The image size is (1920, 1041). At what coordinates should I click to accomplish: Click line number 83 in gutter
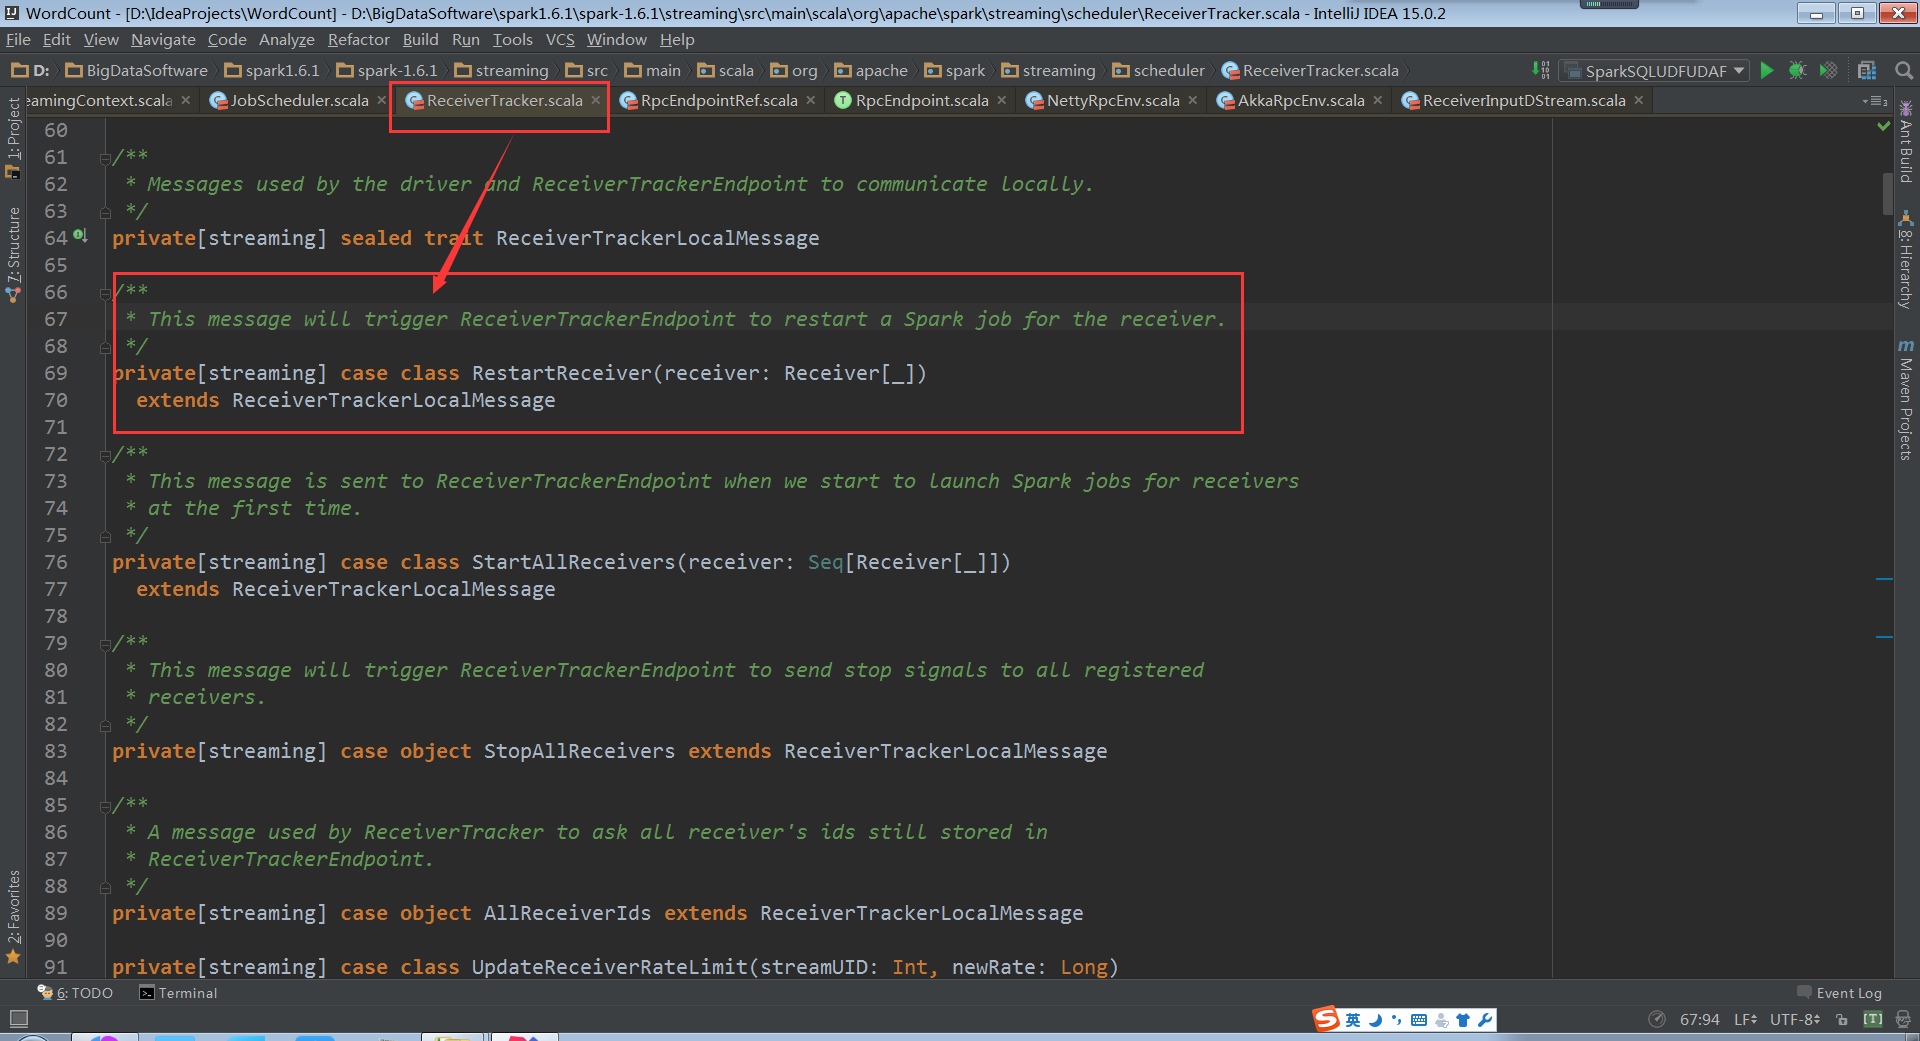point(56,751)
